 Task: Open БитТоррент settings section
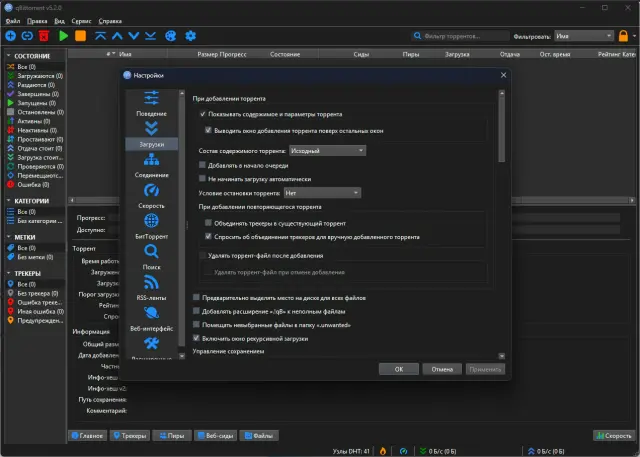pyautogui.click(x=151, y=226)
